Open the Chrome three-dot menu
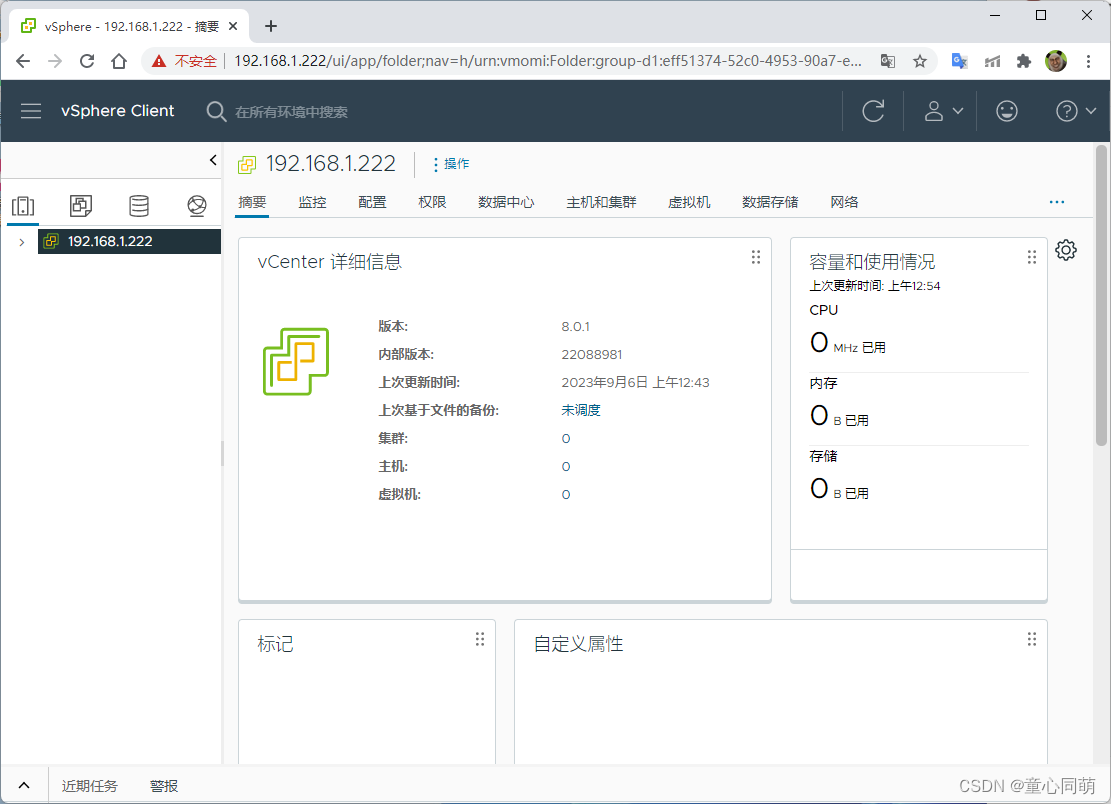Screen dimensions: 1111x804 1088,61
